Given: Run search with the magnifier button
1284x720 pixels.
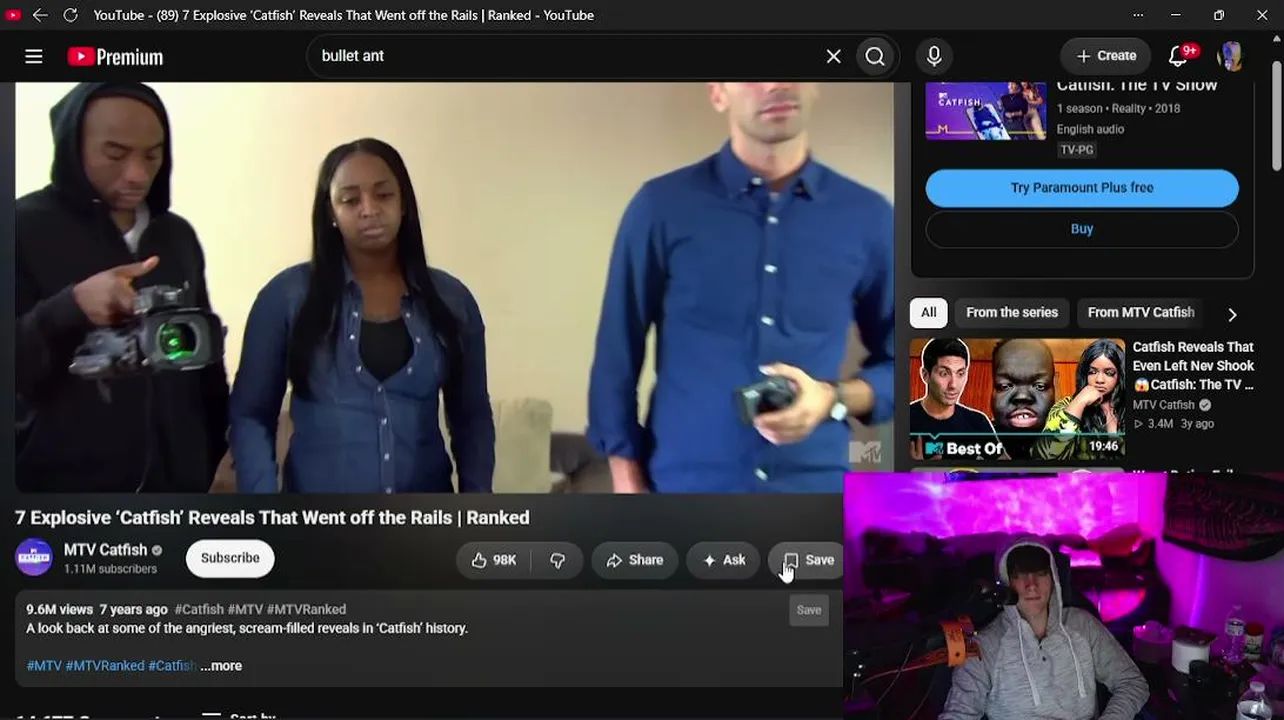Looking at the screenshot, I should [x=875, y=57].
